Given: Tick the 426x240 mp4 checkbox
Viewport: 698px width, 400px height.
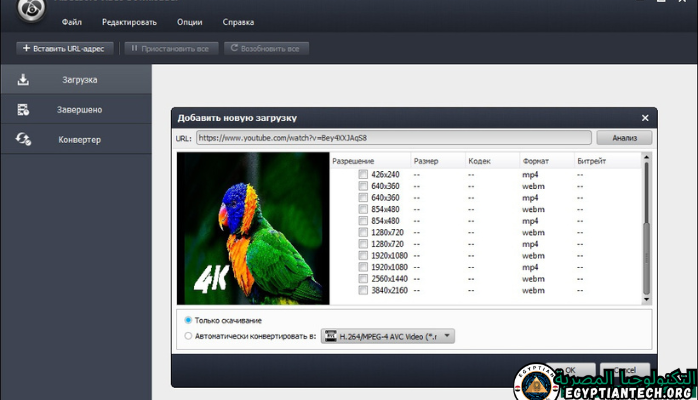Looking at the screenshot, I should 363,174.
